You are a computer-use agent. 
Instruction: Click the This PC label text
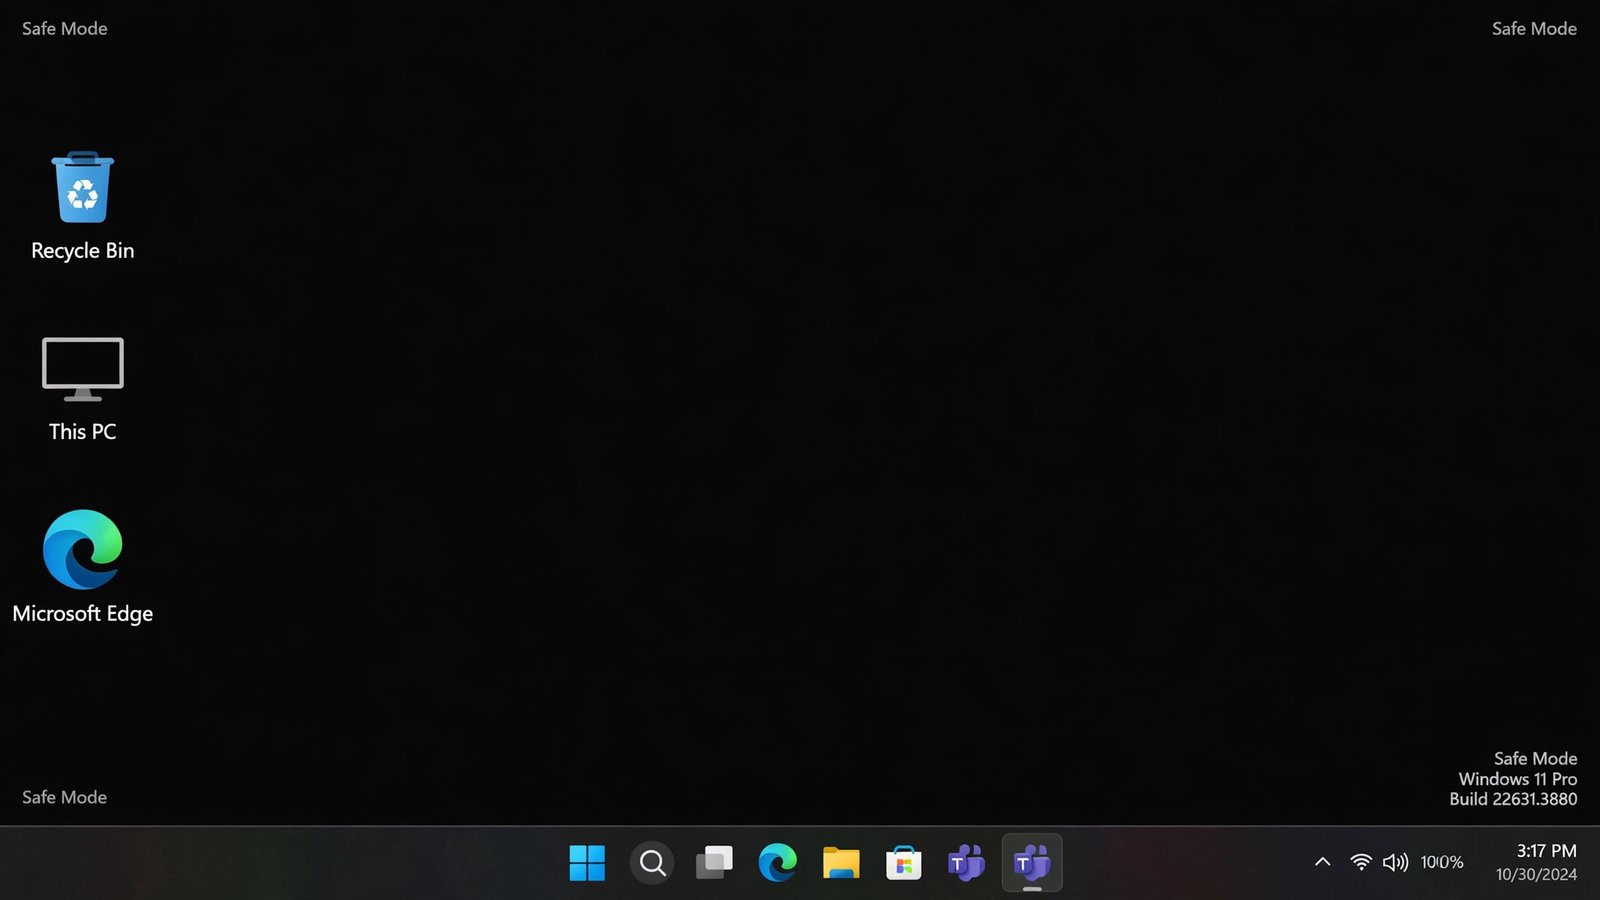83,432
